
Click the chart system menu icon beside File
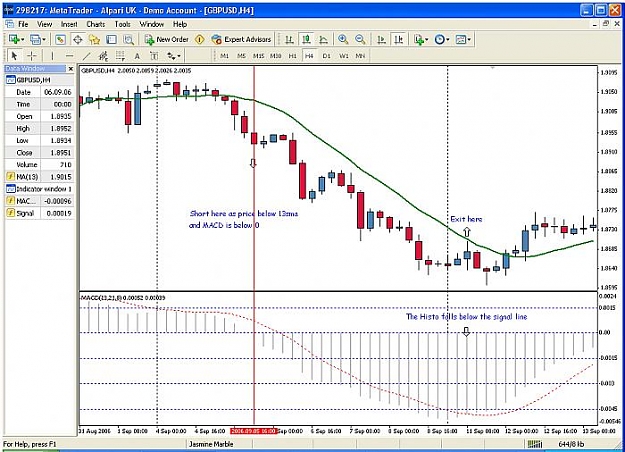(9, 24)
